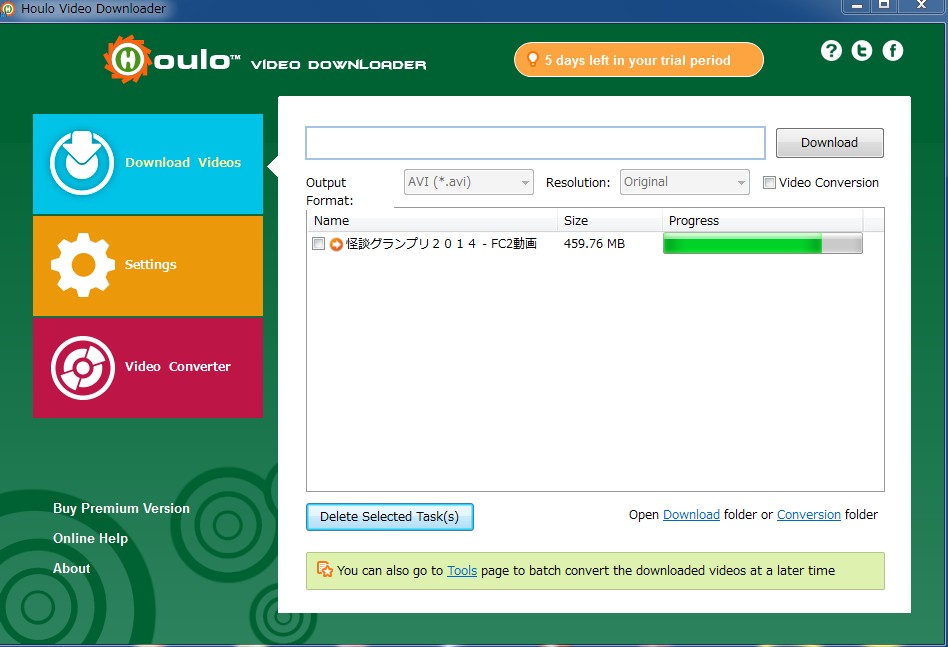Switch to Video Converter tab

point(148,368)
